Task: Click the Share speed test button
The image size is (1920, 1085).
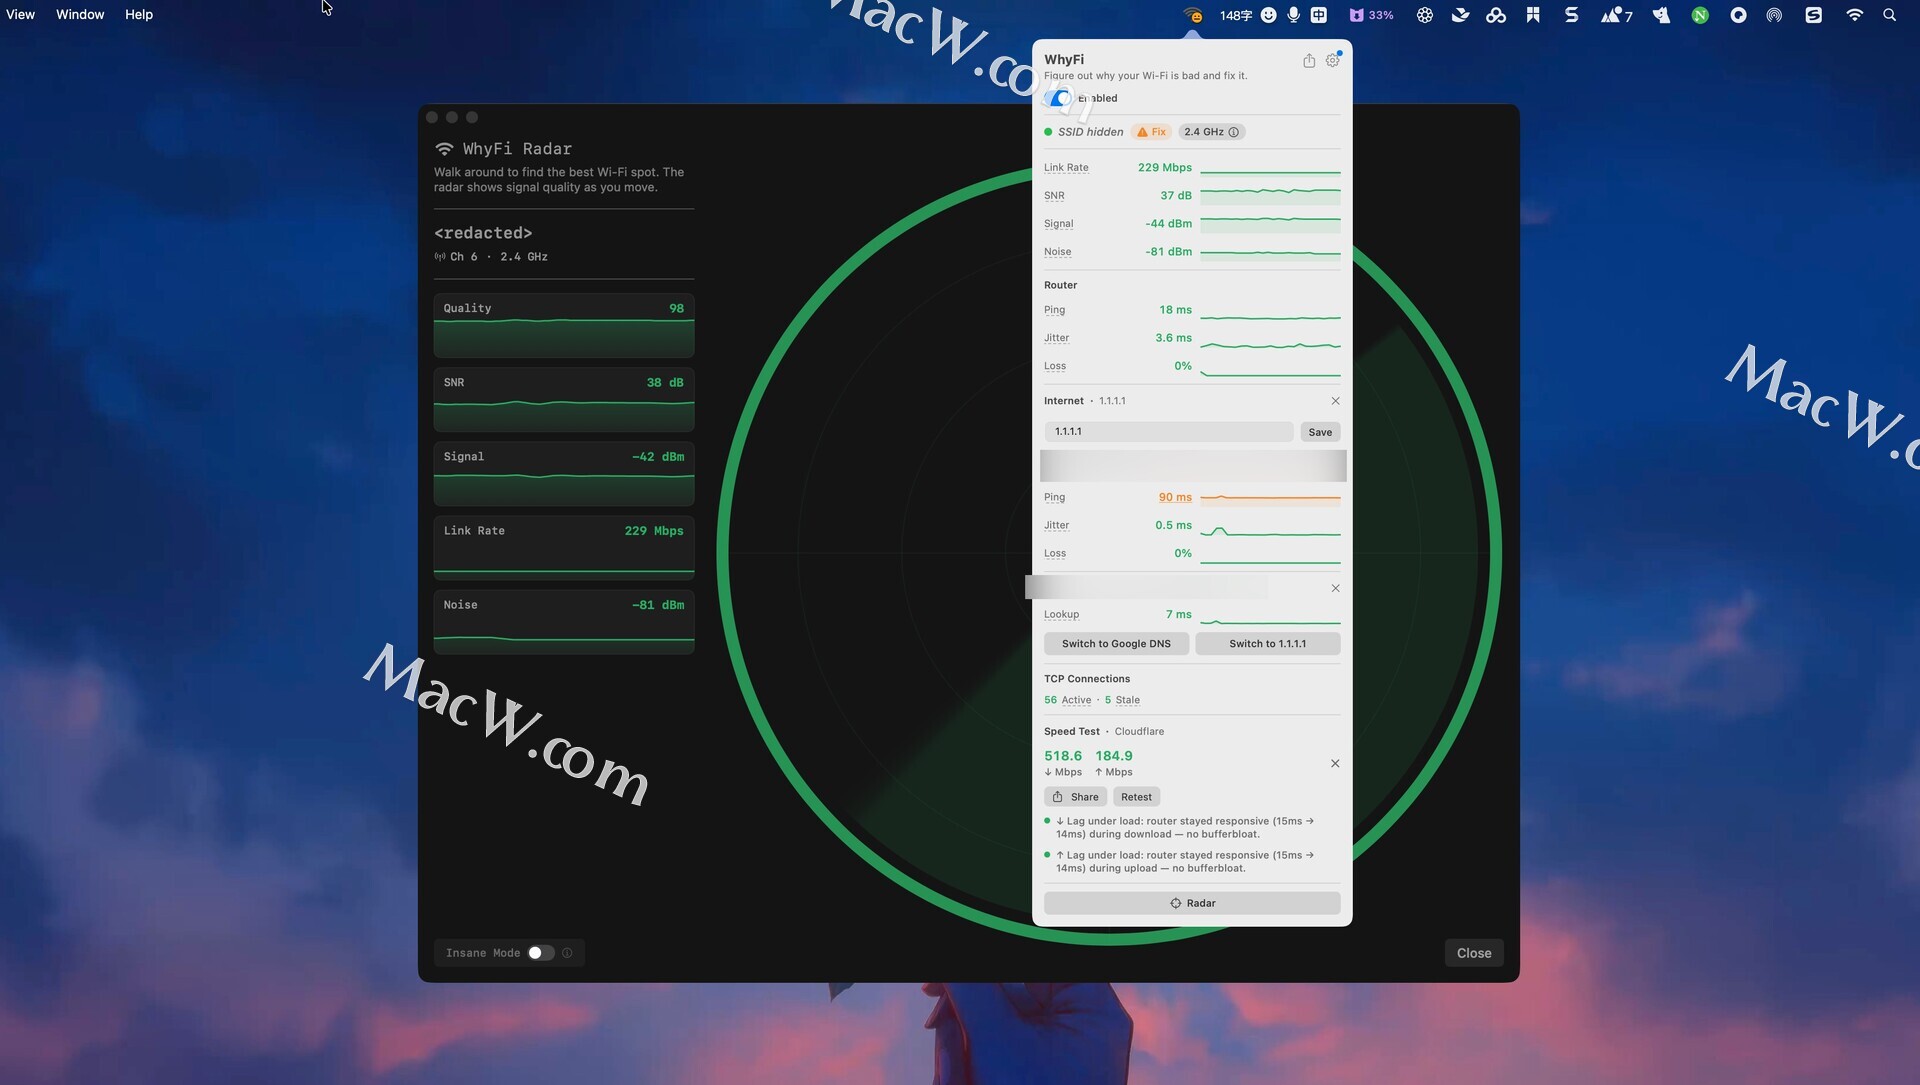Action: coord(1075,797)
